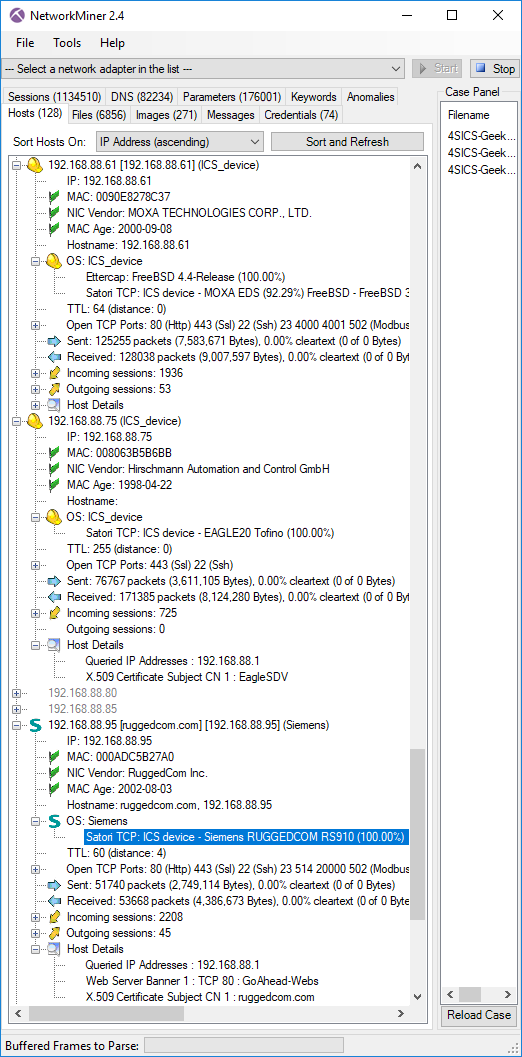Screen dimensions: 522x1057
Task: Open the Help menu
Action: pos(113,42)
